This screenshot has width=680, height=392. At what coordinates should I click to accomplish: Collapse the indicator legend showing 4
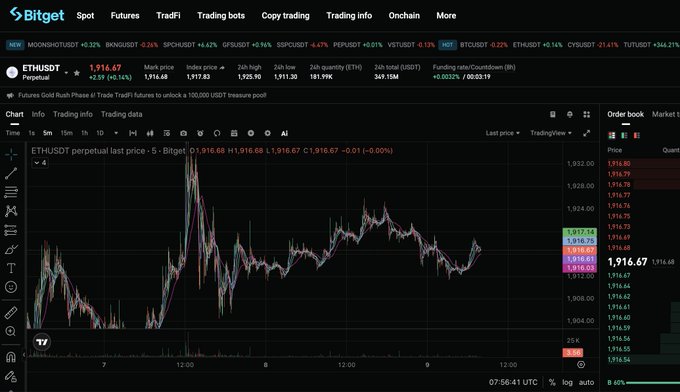40,163
